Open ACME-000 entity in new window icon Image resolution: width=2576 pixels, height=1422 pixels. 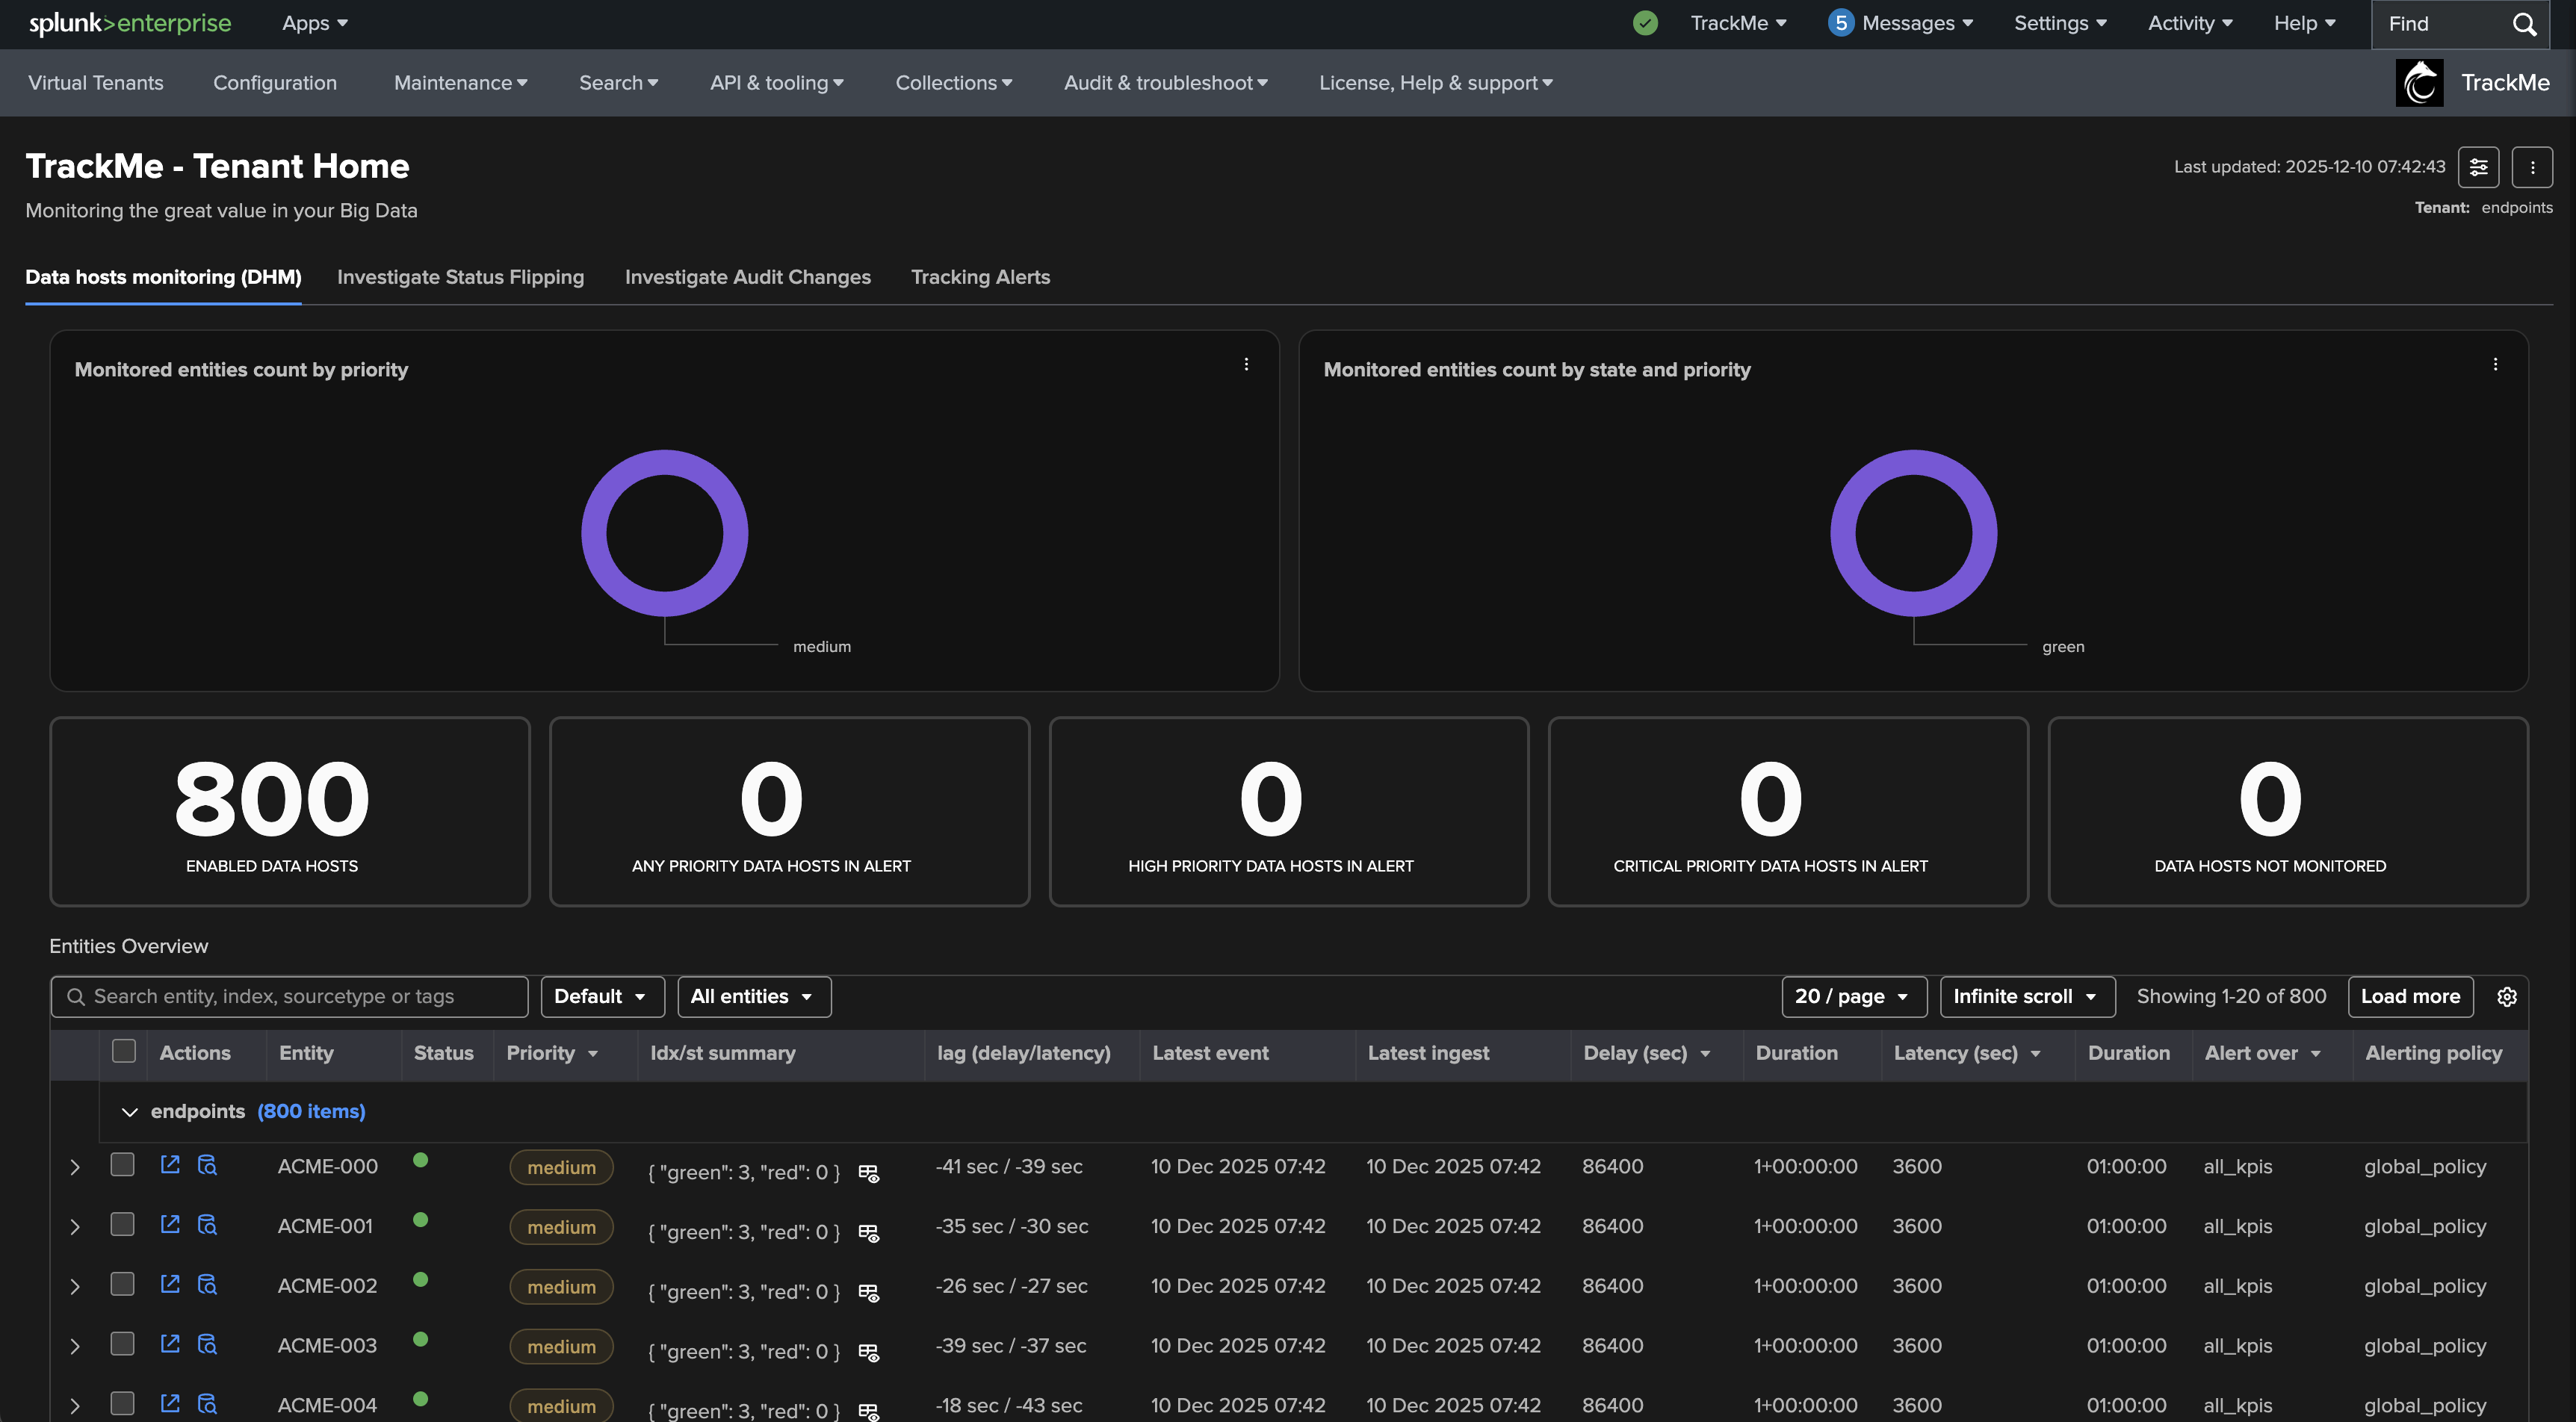click(x=170, y=1164)
